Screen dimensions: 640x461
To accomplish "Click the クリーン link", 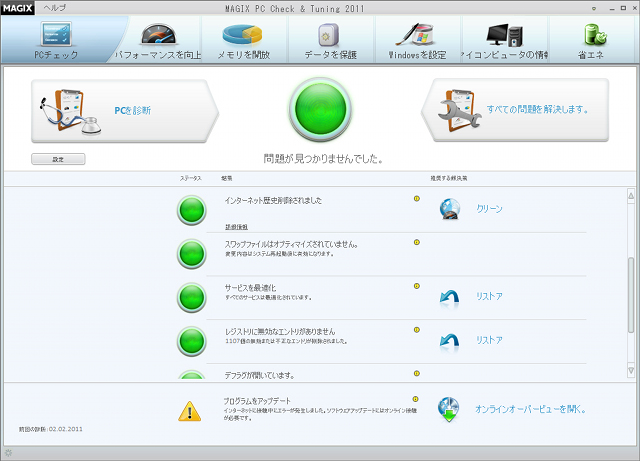I will coord(489,209).
